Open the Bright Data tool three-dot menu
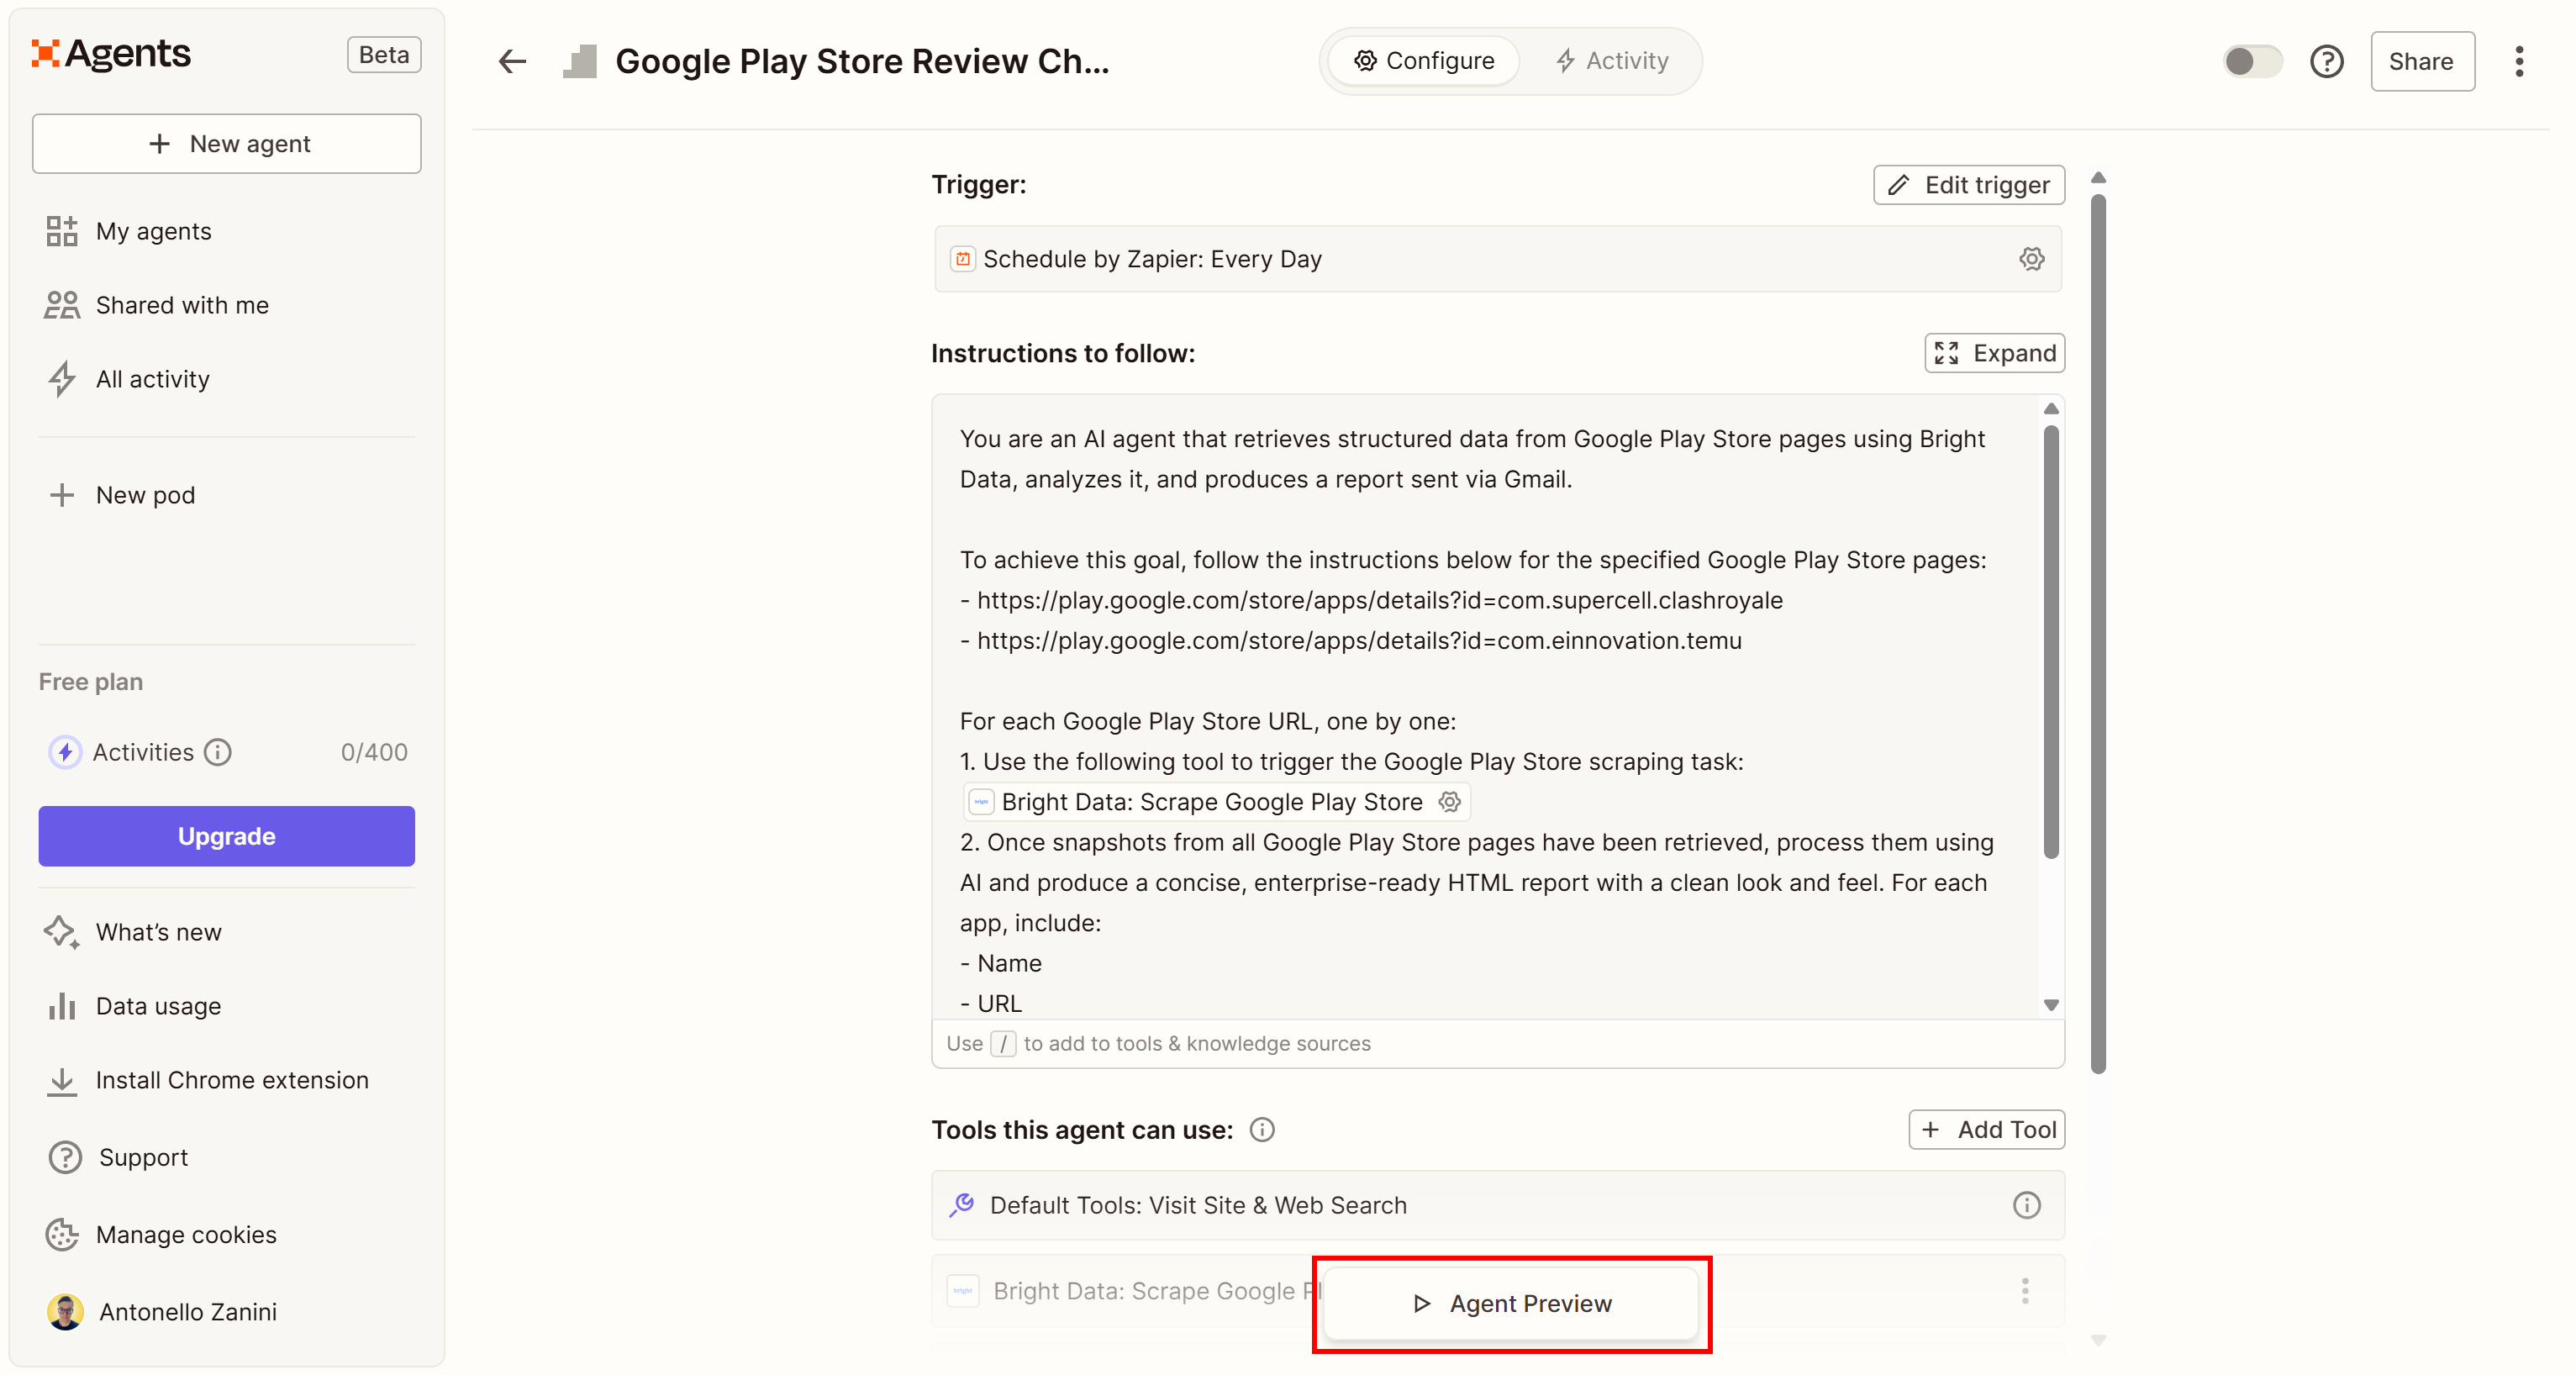 (2025, 1291)
